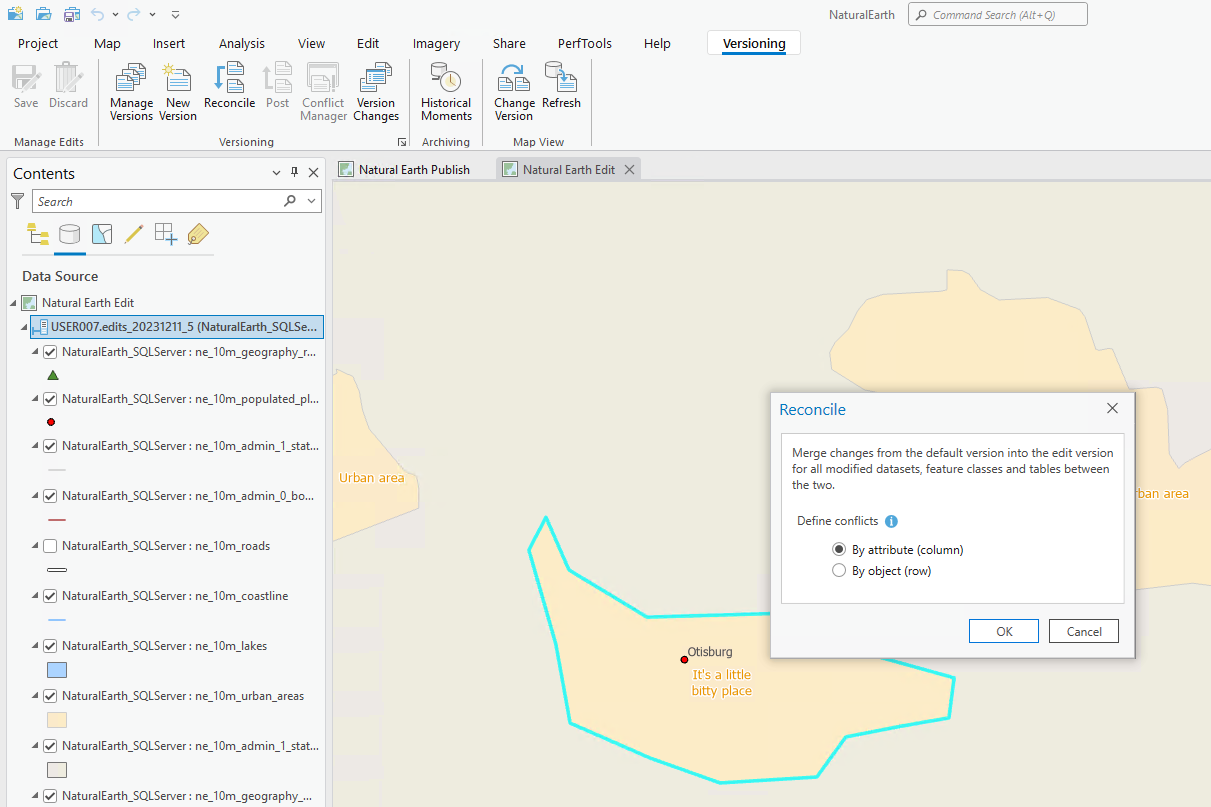Uncheck the ne_10m_lakes layer
Viewport: 1211px width, 807px height.
(50, 646)
